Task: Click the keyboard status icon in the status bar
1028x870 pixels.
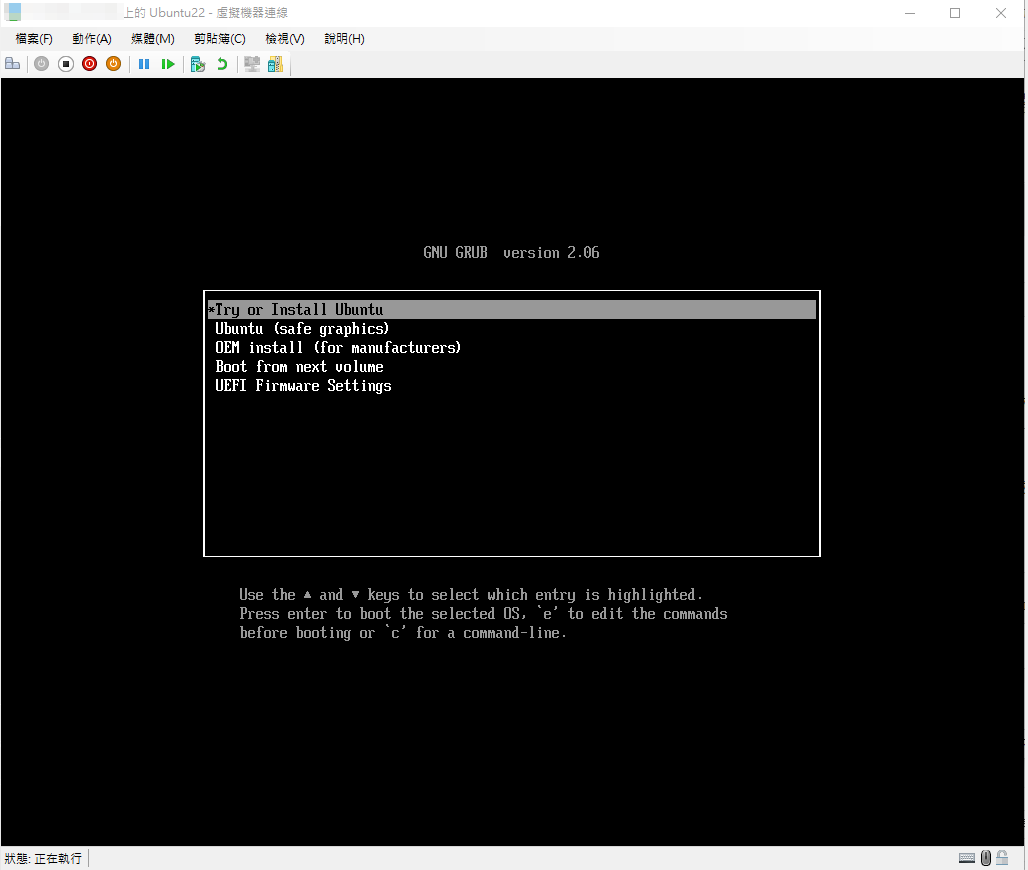Action: [x=966, y=858]
